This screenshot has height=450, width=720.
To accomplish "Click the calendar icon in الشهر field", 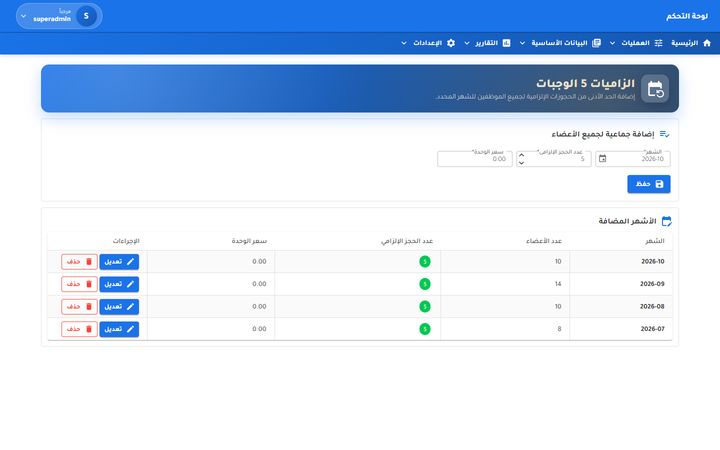I will pyautogui.click(x=602, y=159).
